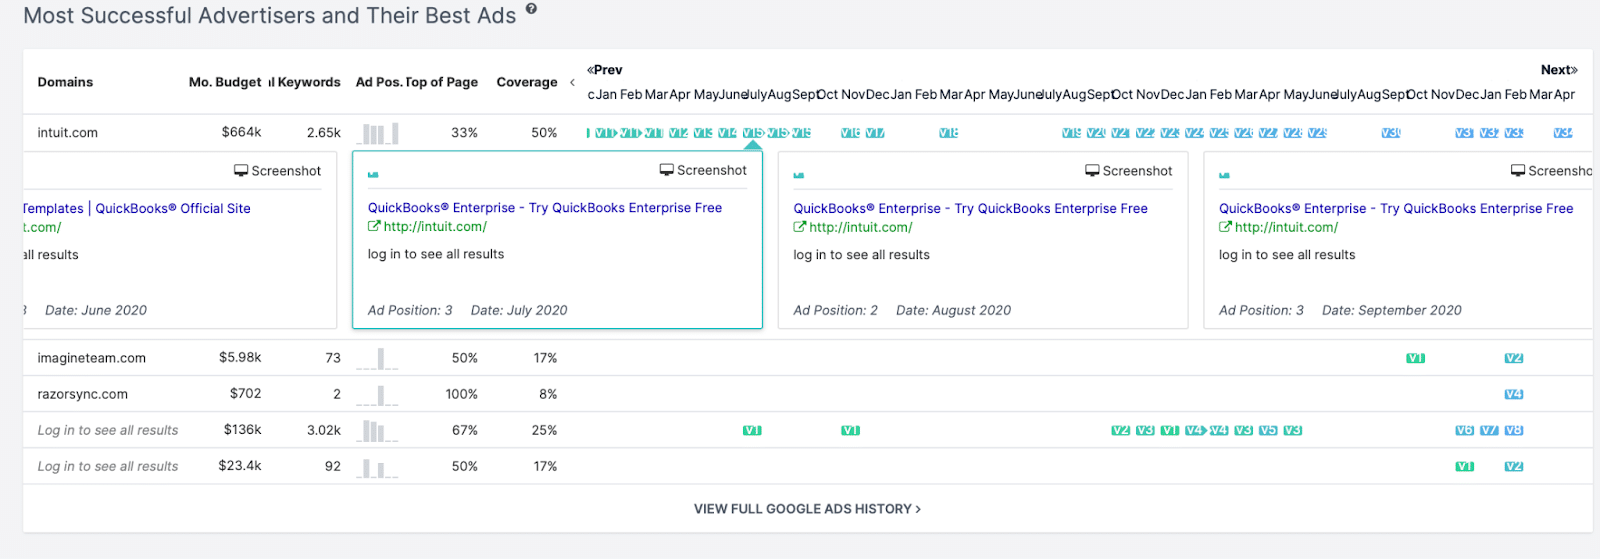This screenshot has height=559, width=1600.
Task: View full Google Ads history
Action: click(807, 509)
